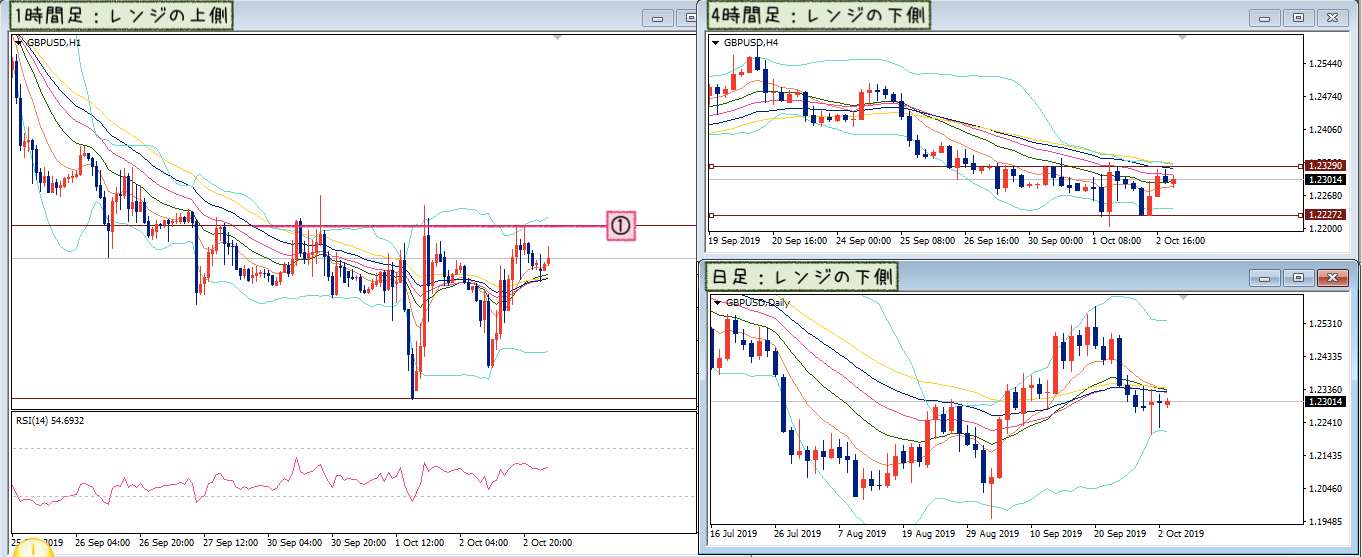Click 1.22410 on Daily price scale
The image size is (1362, 557).
[1326, 422]
